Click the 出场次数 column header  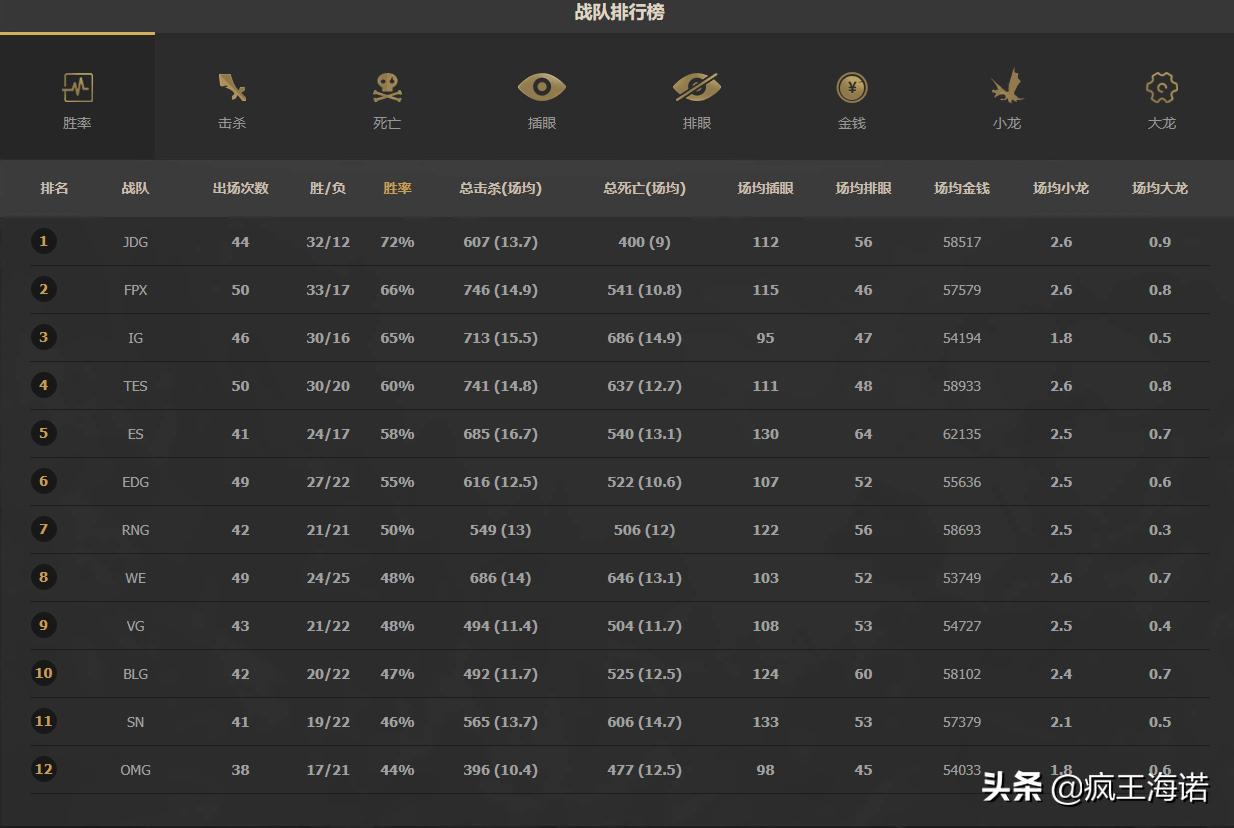(240, 188)
